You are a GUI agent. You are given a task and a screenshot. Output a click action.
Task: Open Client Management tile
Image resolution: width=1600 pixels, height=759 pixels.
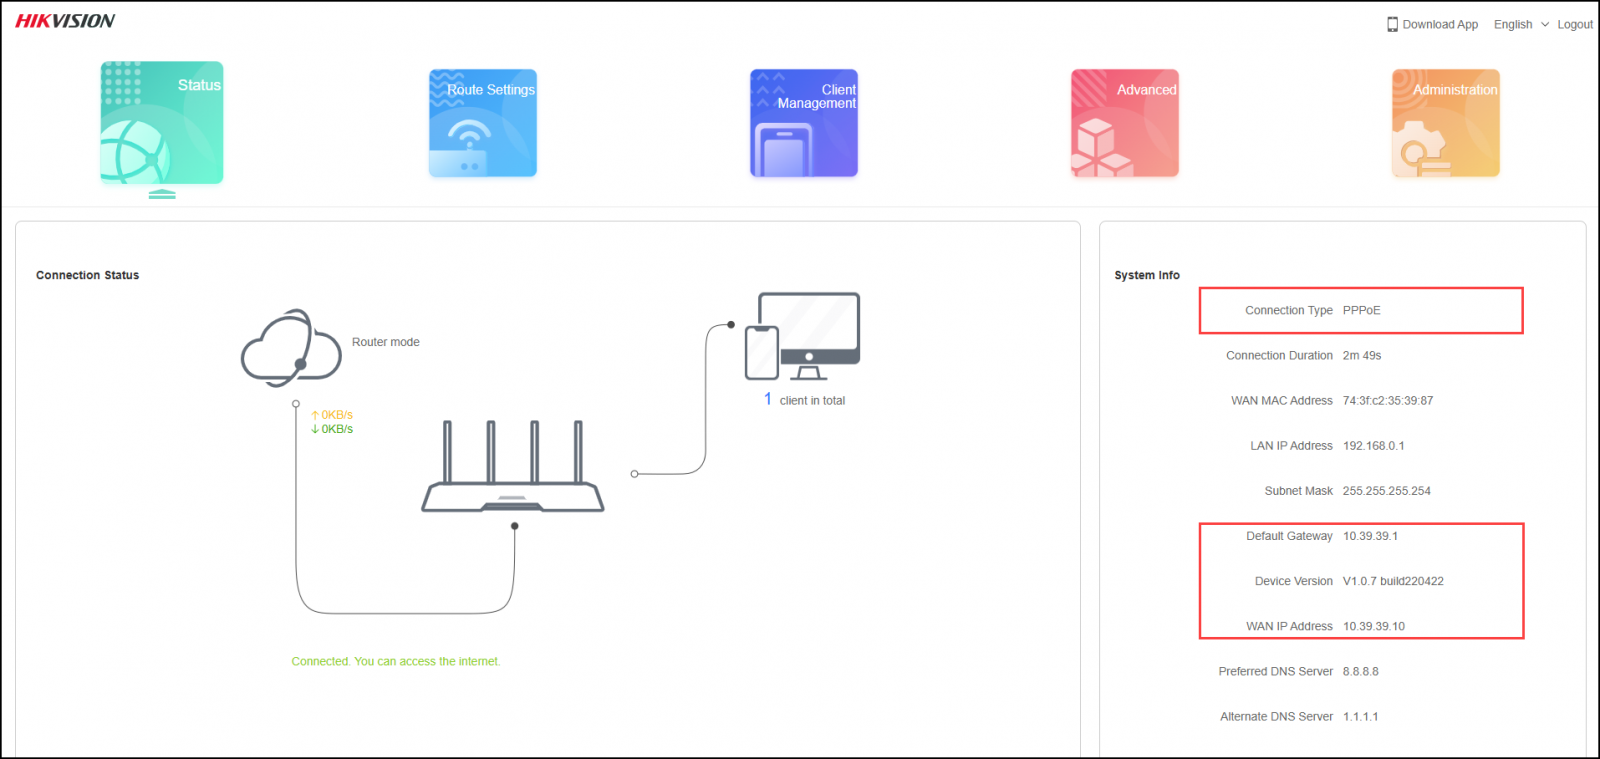tap(804, 123)
